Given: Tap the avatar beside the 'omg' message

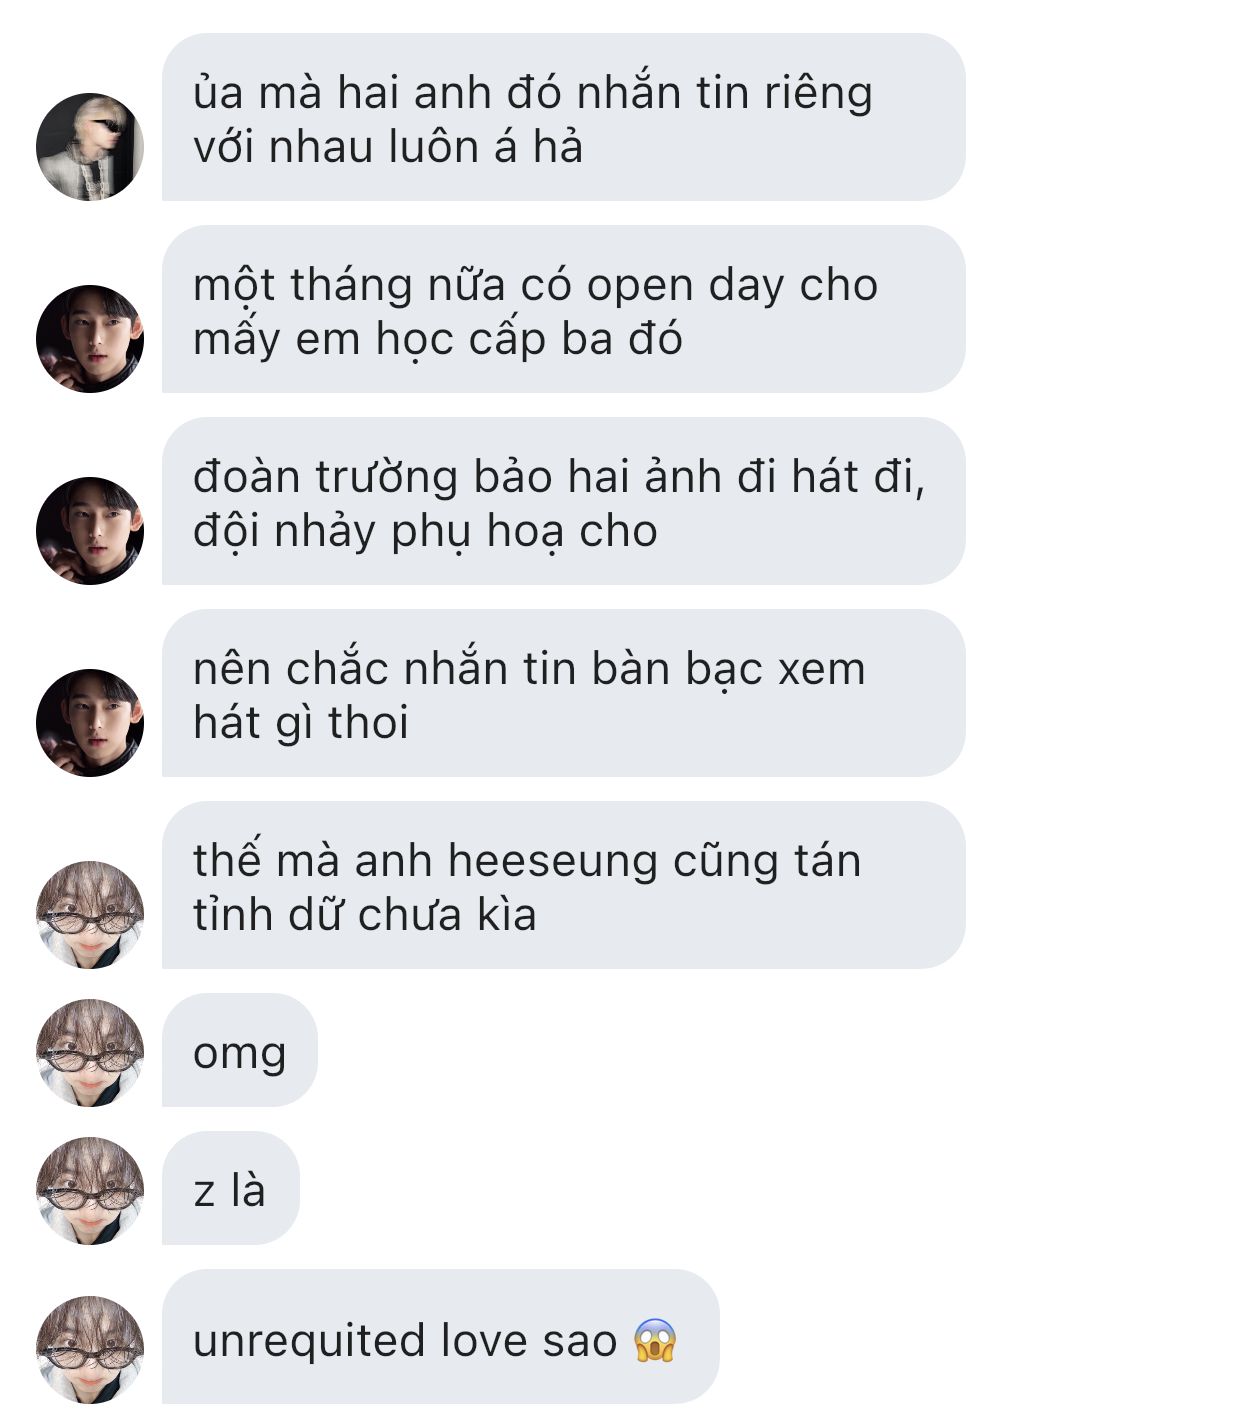Looking at the screenshot, I should pos(90,1053).
